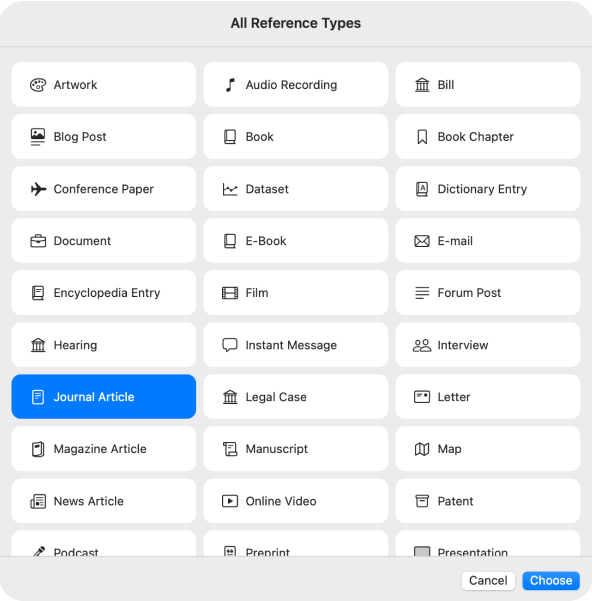Screen dimensions: 592x601
Task: Click the Online Video play icon
Action: point(230,501)
